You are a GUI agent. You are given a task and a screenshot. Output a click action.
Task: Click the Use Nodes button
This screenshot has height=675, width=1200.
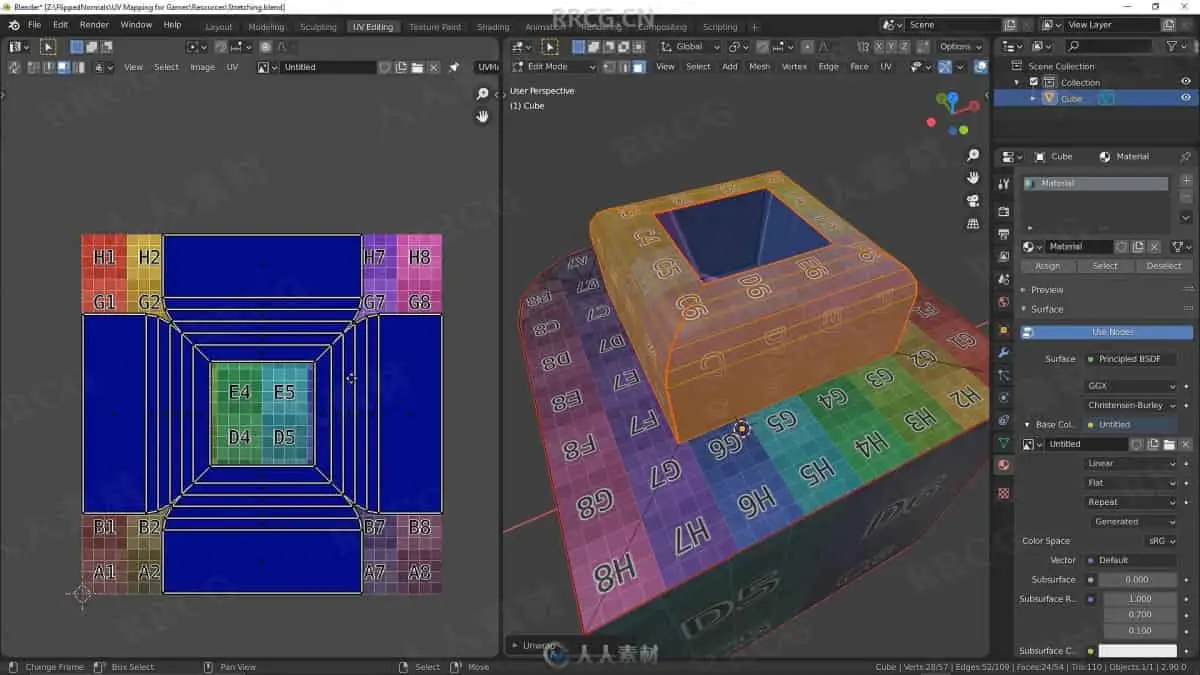point(1107,332)
